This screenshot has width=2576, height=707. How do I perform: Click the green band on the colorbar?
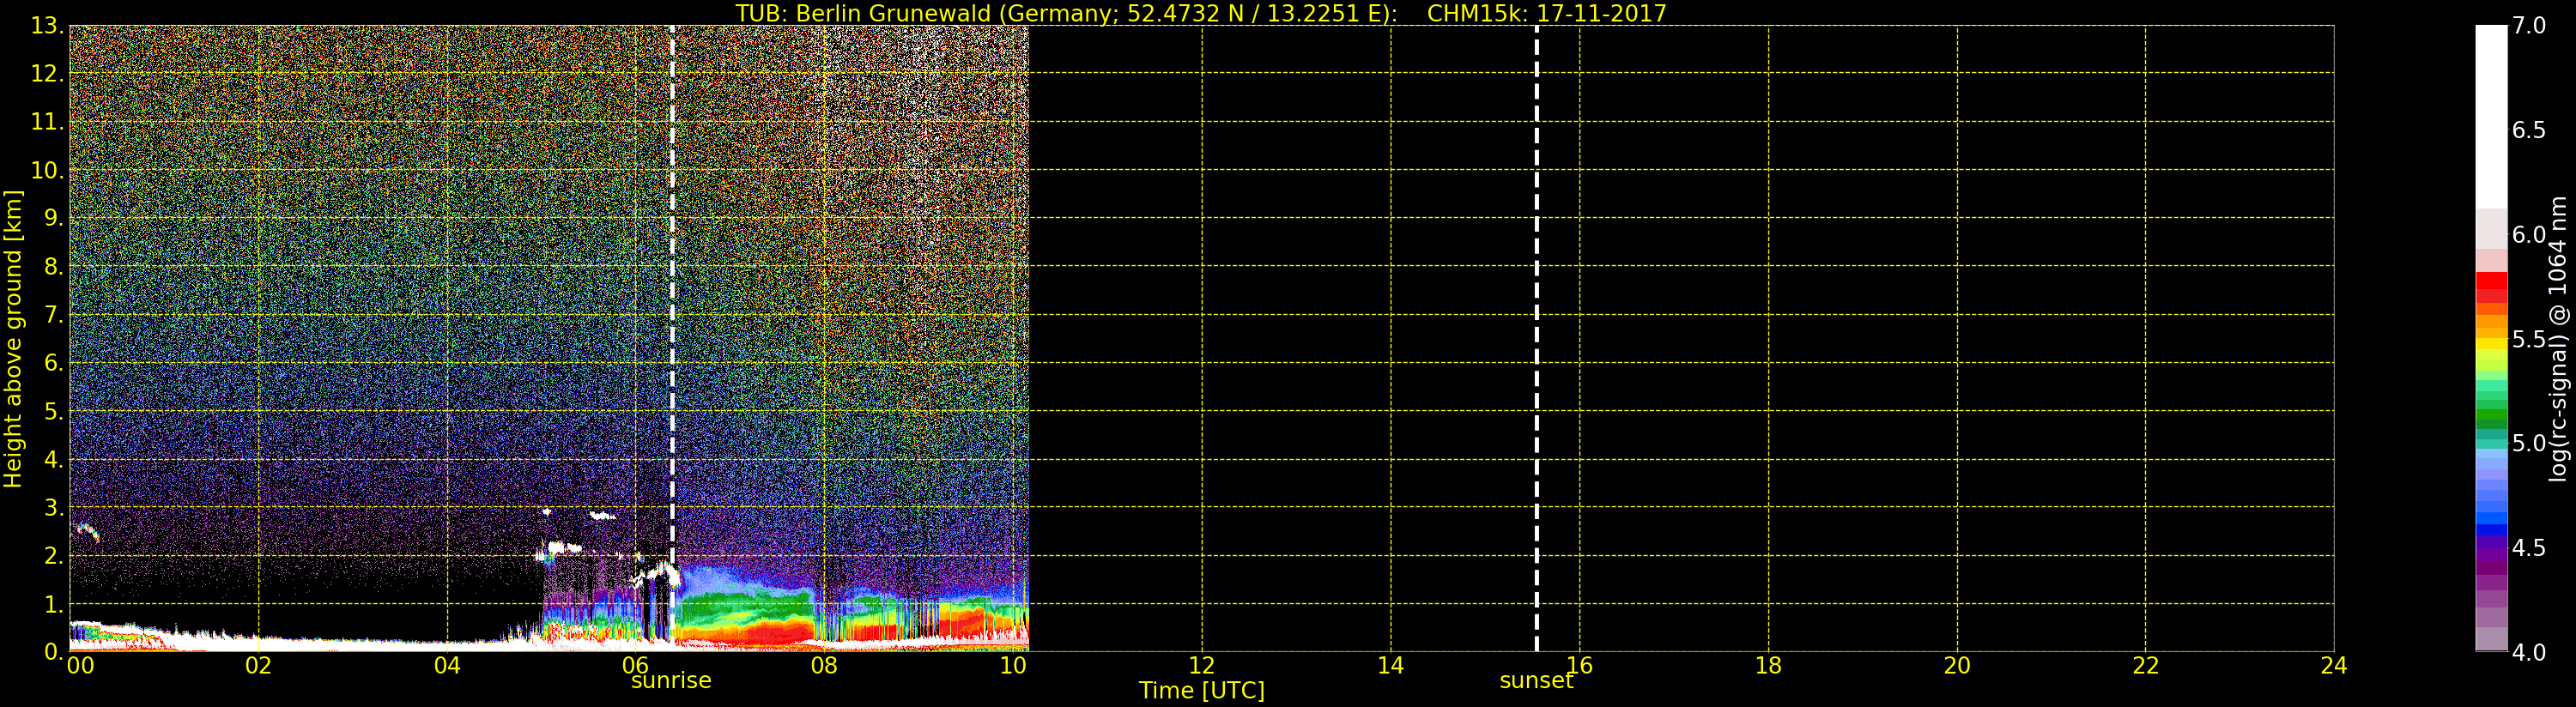click(x=2490, y=415)
